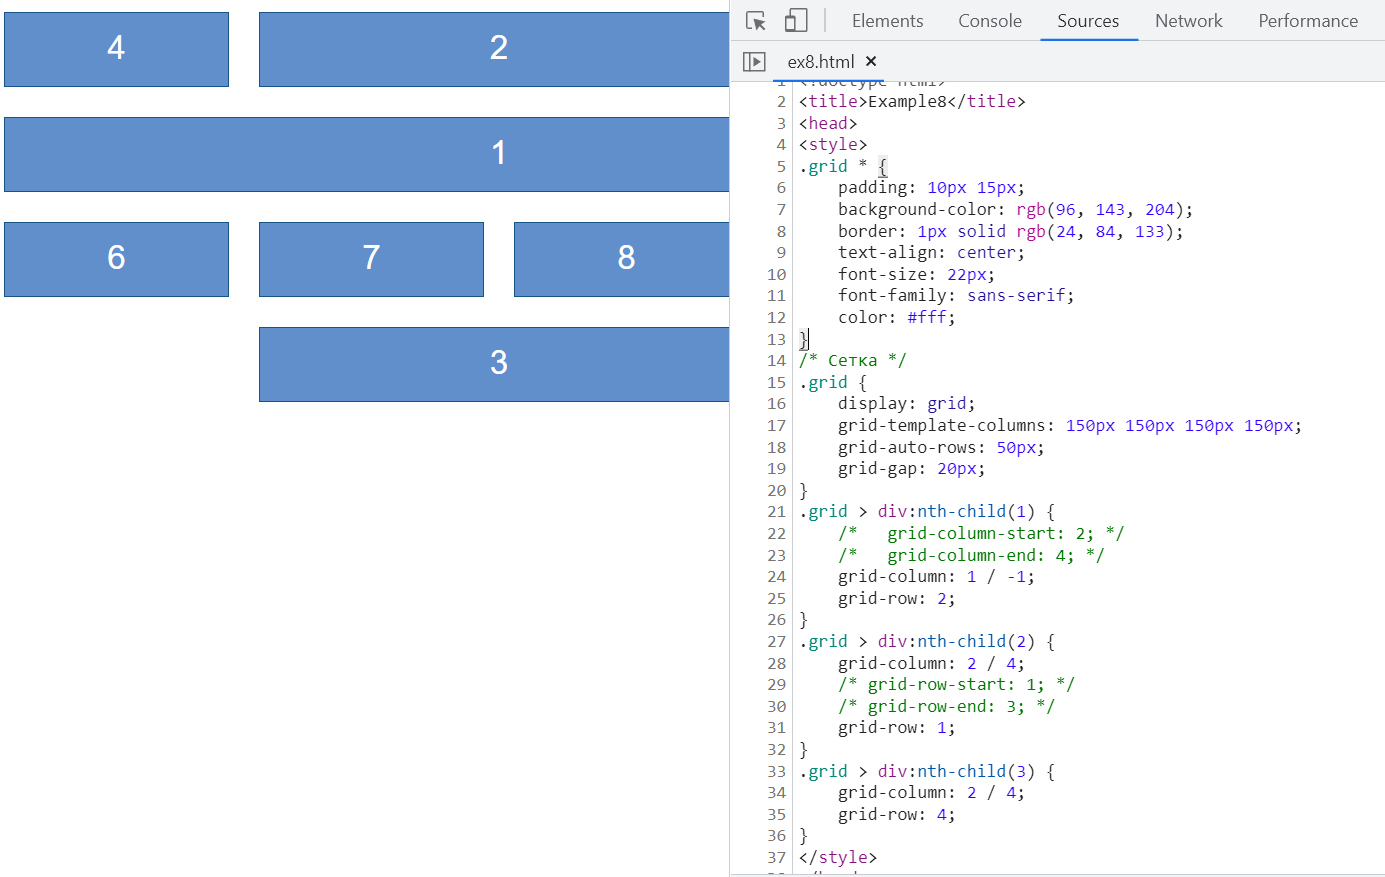Open the Console tab
Screen dimensions: 1385x877
[x=989, y=21]
